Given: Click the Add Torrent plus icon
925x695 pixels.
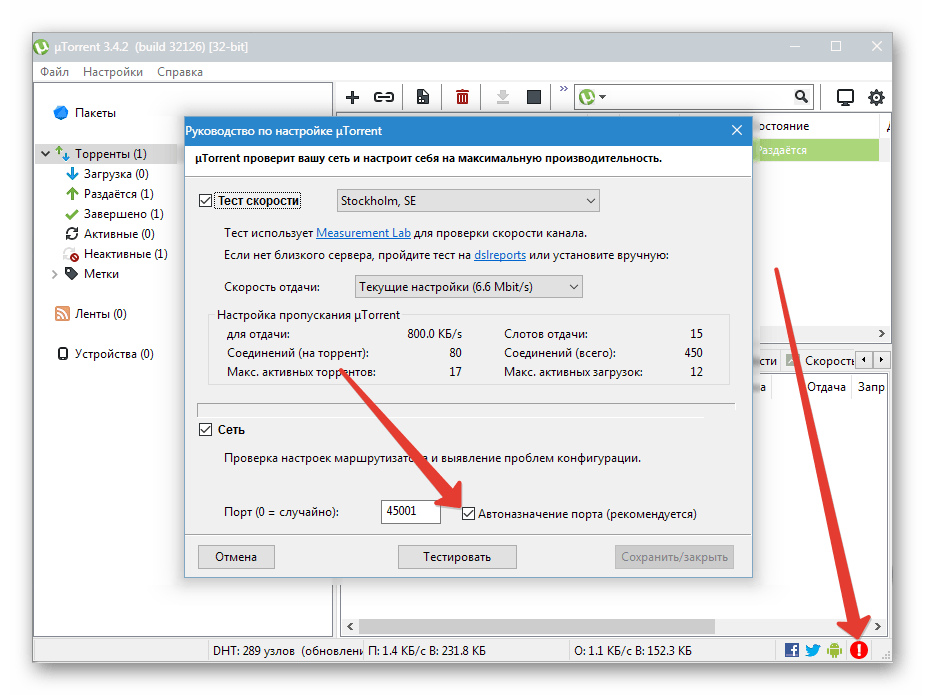Looking at the screenshot, I should pos(352,97).
